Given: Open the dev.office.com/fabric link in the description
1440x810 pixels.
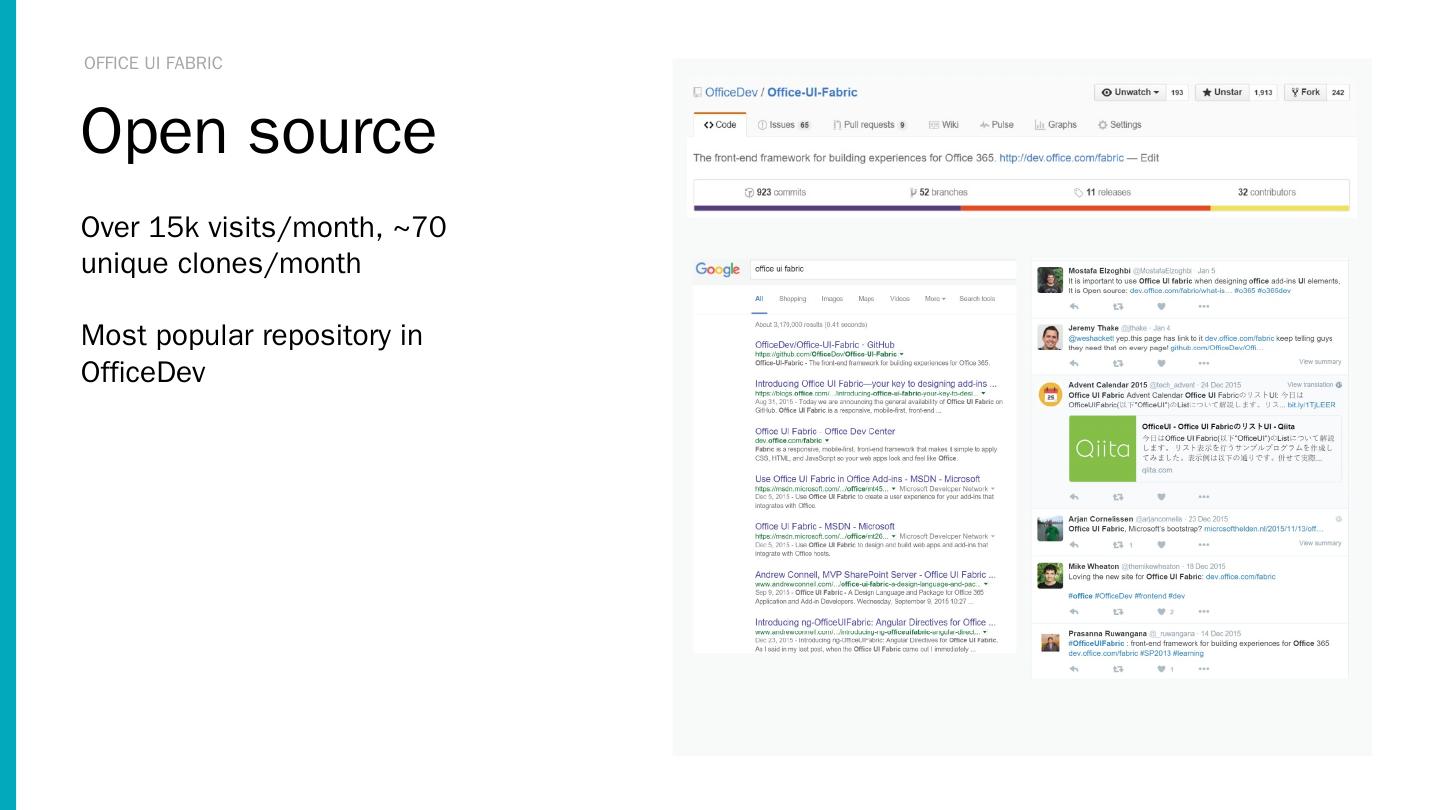Looking at the screenshot, I should (x=1062, y=157).
